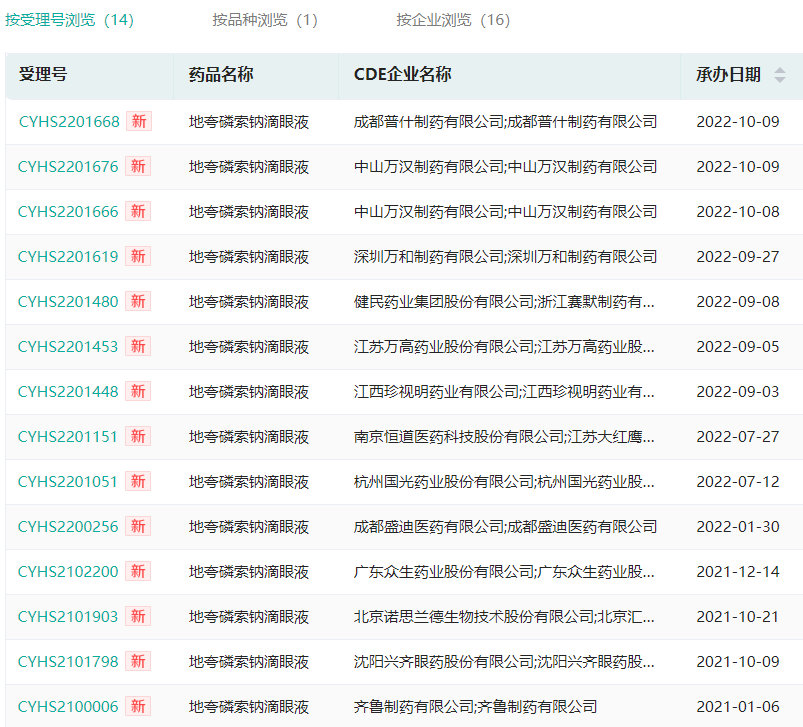This screenshot has height=727, width=803.
Task: Click date cell 2021-01-06
Action: point(738,708)
